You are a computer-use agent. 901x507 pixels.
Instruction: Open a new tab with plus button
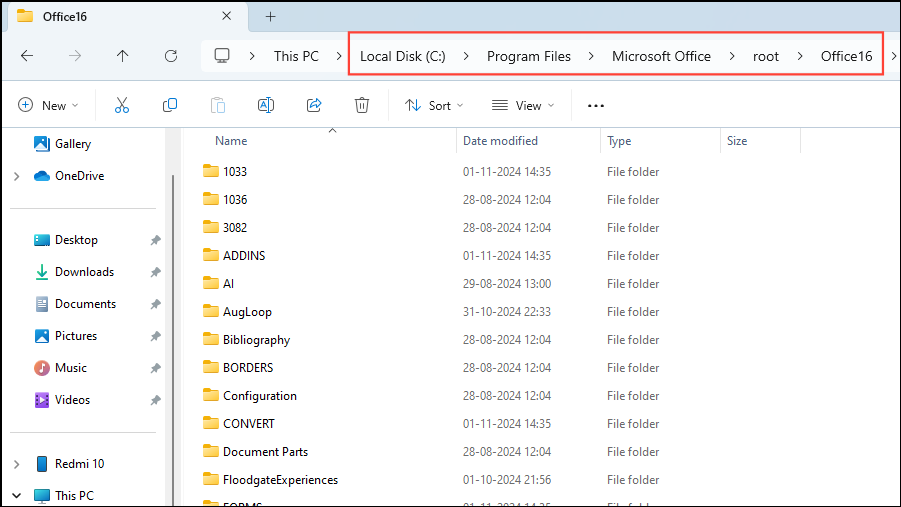point(271,17)
